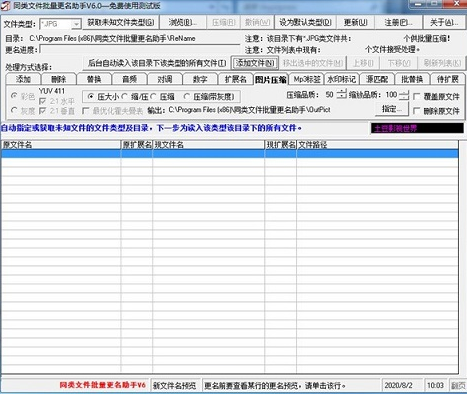Select the 彩色 radio button
Image resolution: width=467 pixels, height=394 pixels.
14,96
